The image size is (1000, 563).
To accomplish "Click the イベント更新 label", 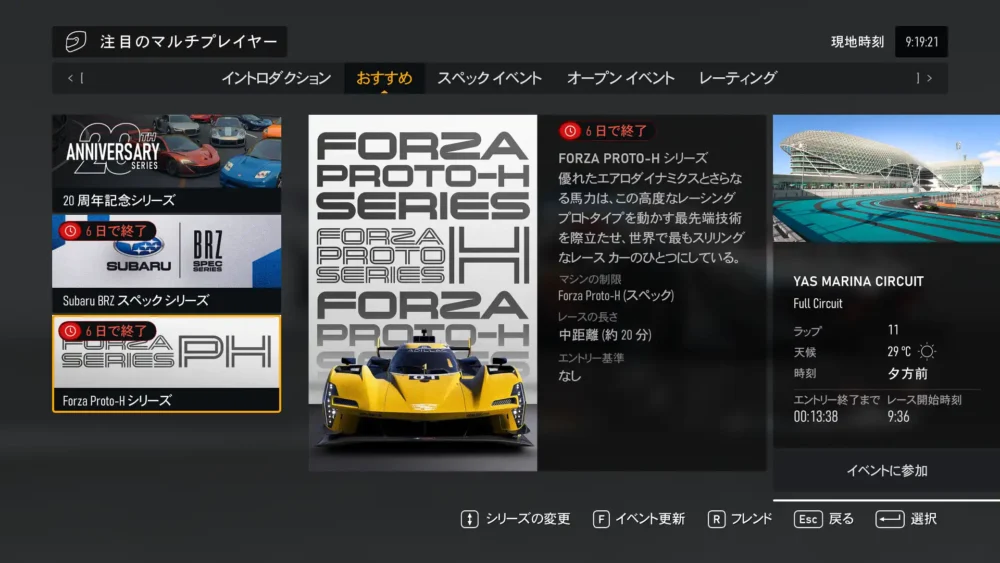I will (x=650, y=519).
